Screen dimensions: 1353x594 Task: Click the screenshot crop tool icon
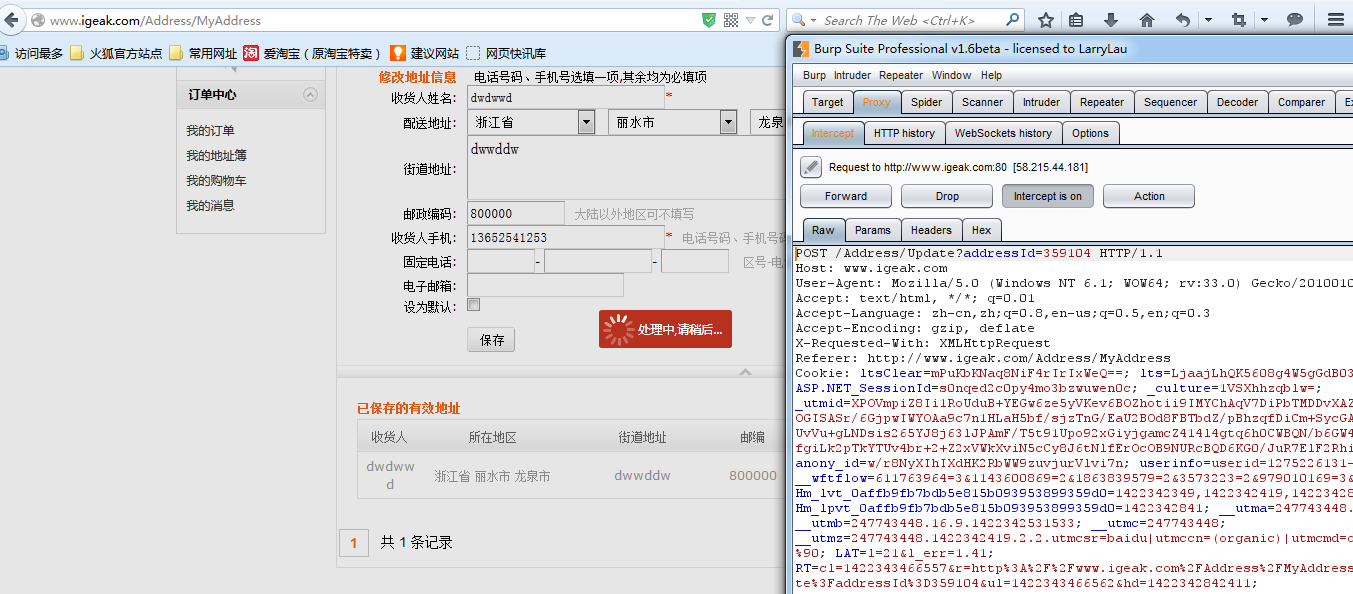[1239, 20]
